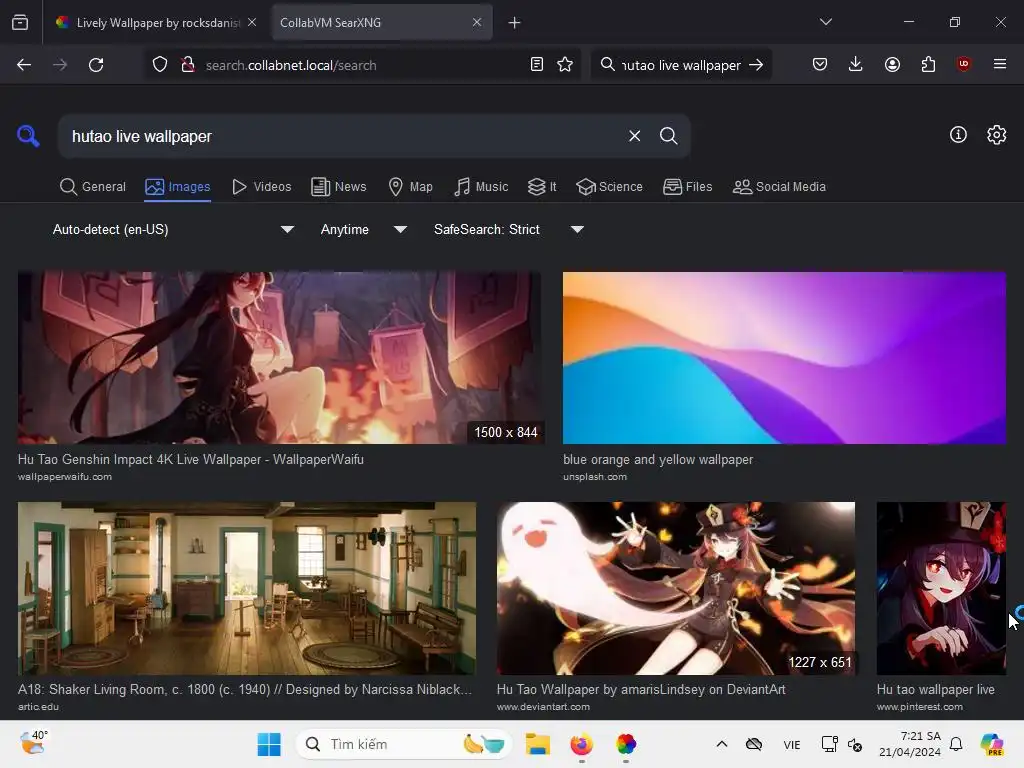The height and width of the screenshot is (768, 1024).
Task: Open the Hu Tao Genshin Impact 4K thumbnail
Action: (x=281, y=358)
